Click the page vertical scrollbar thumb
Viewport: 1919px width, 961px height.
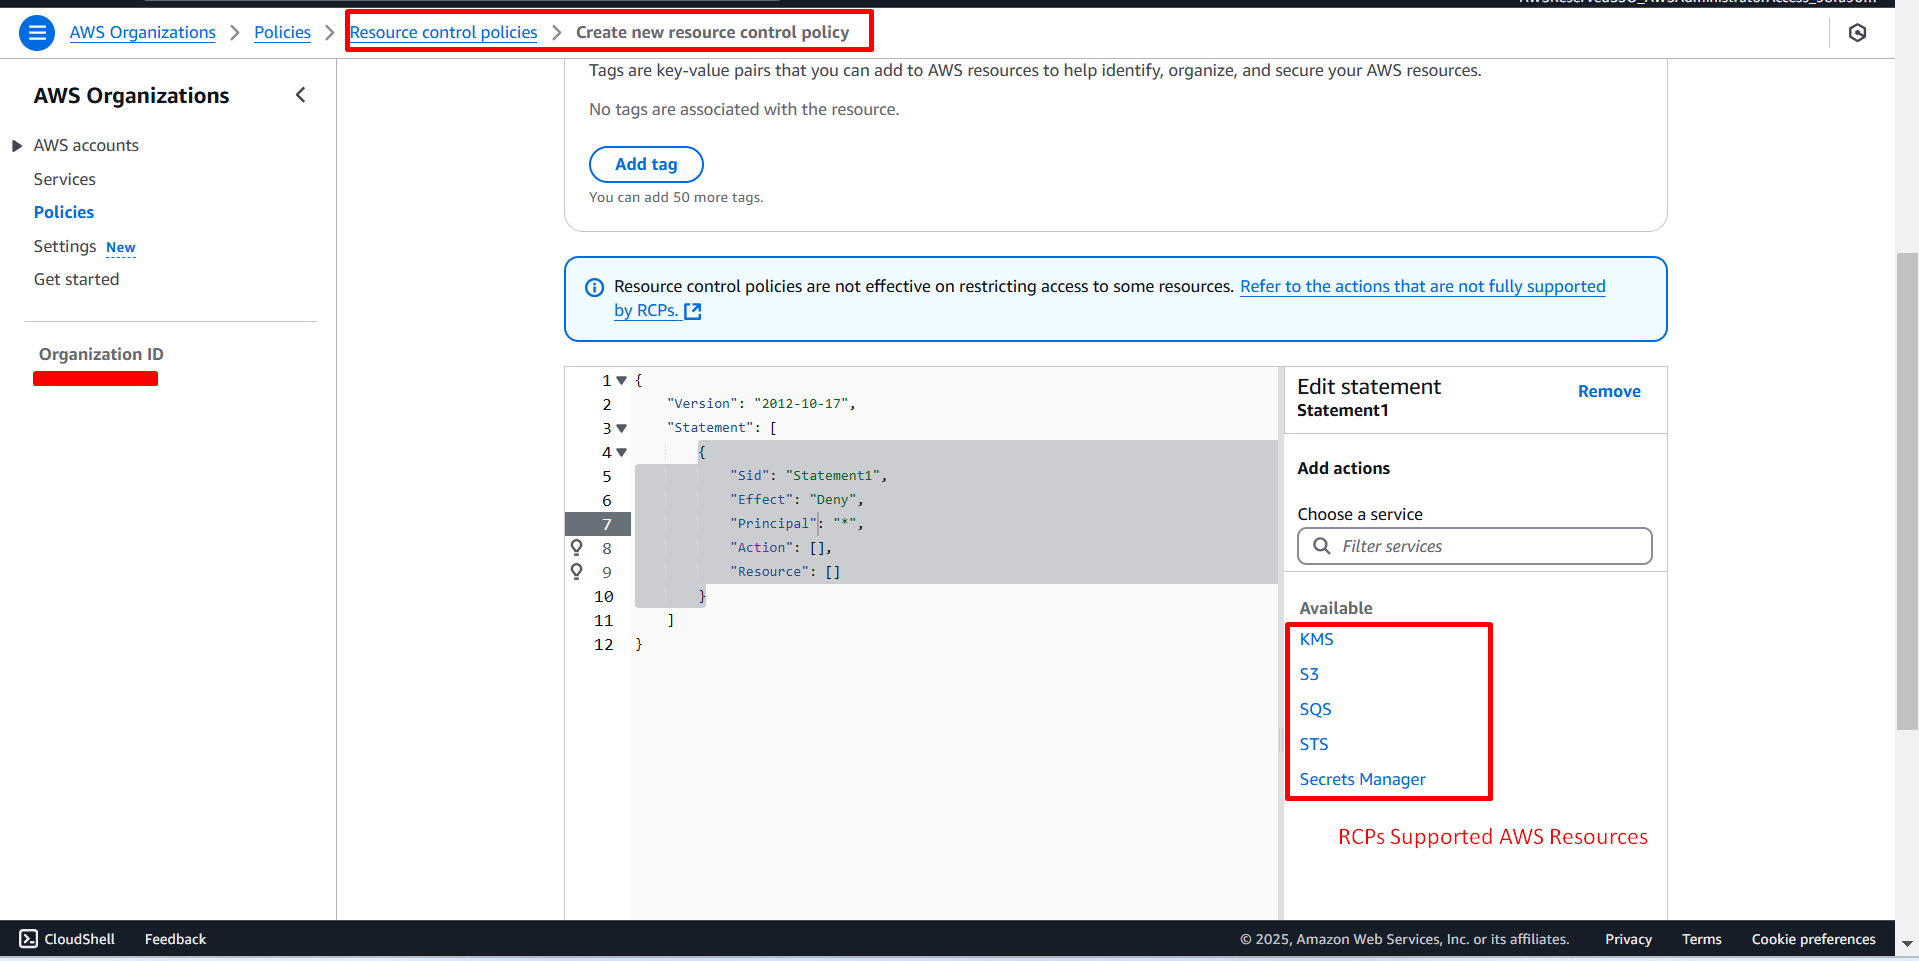pyautogui.click(x=1907, y=492)
